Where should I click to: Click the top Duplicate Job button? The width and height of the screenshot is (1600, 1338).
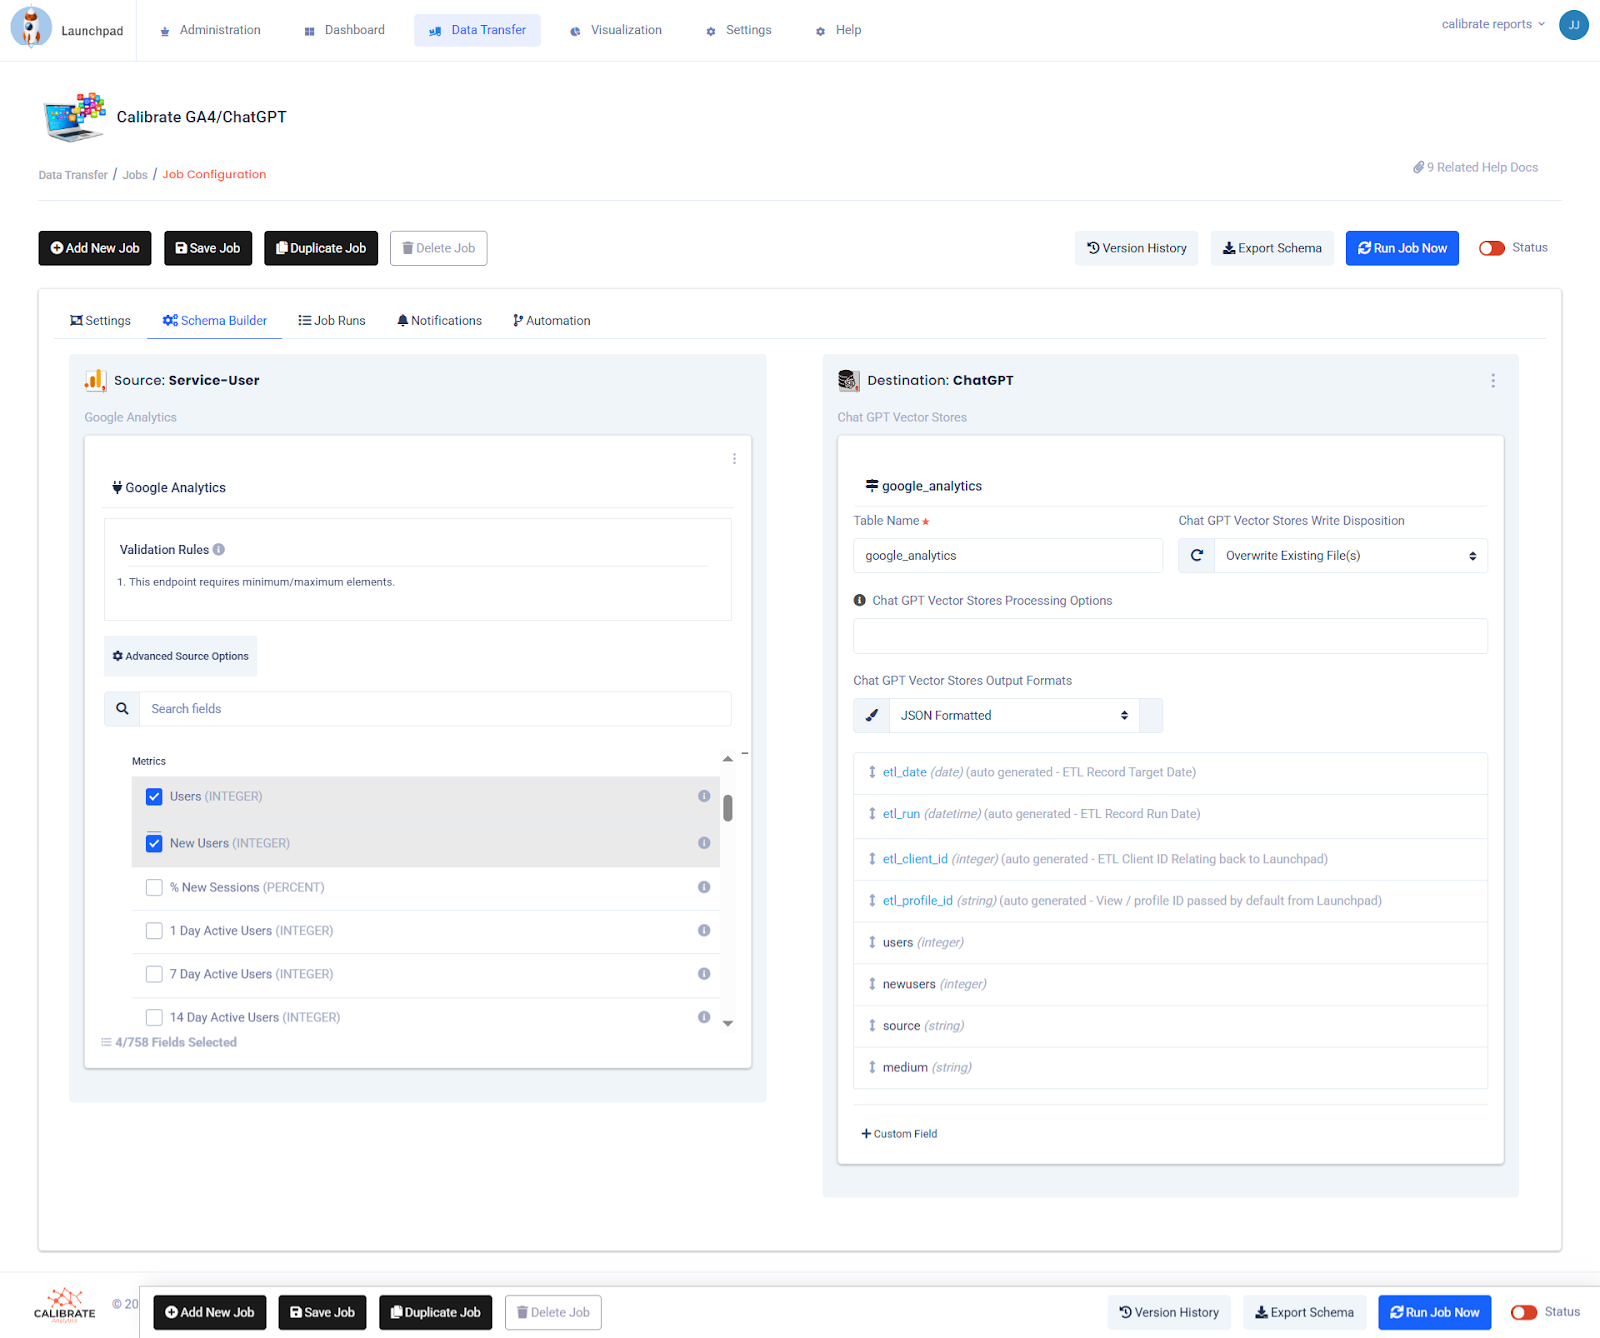tap(321, 248)
